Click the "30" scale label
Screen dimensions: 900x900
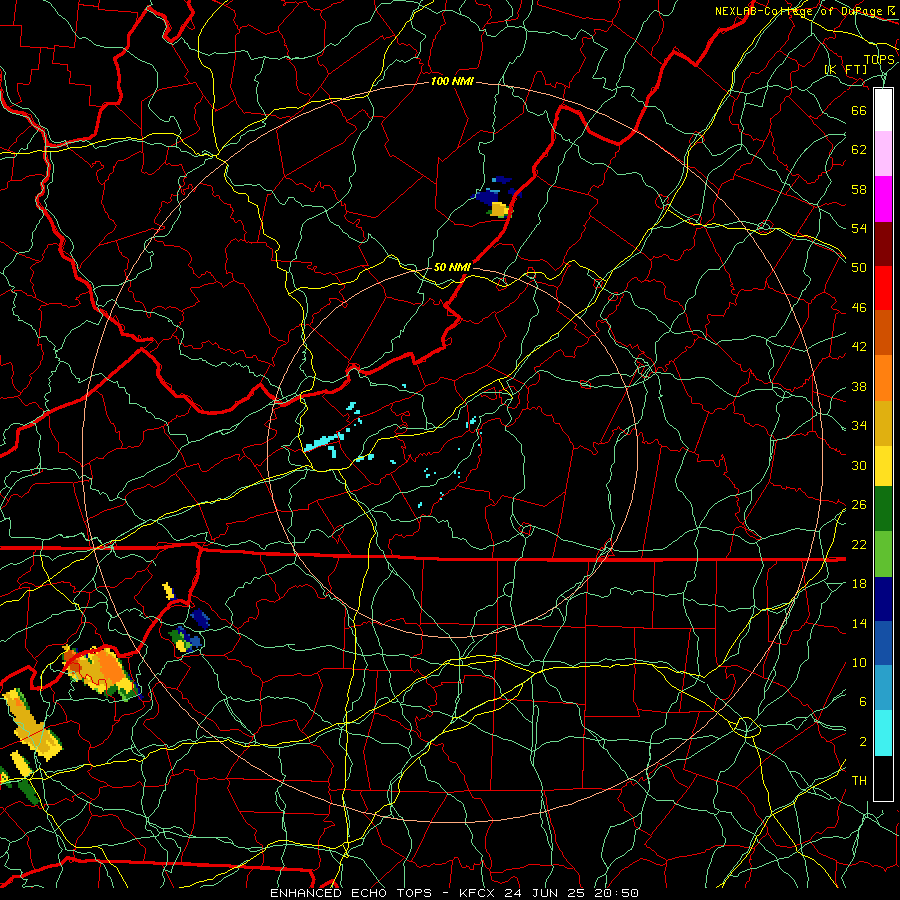(859, 465)
